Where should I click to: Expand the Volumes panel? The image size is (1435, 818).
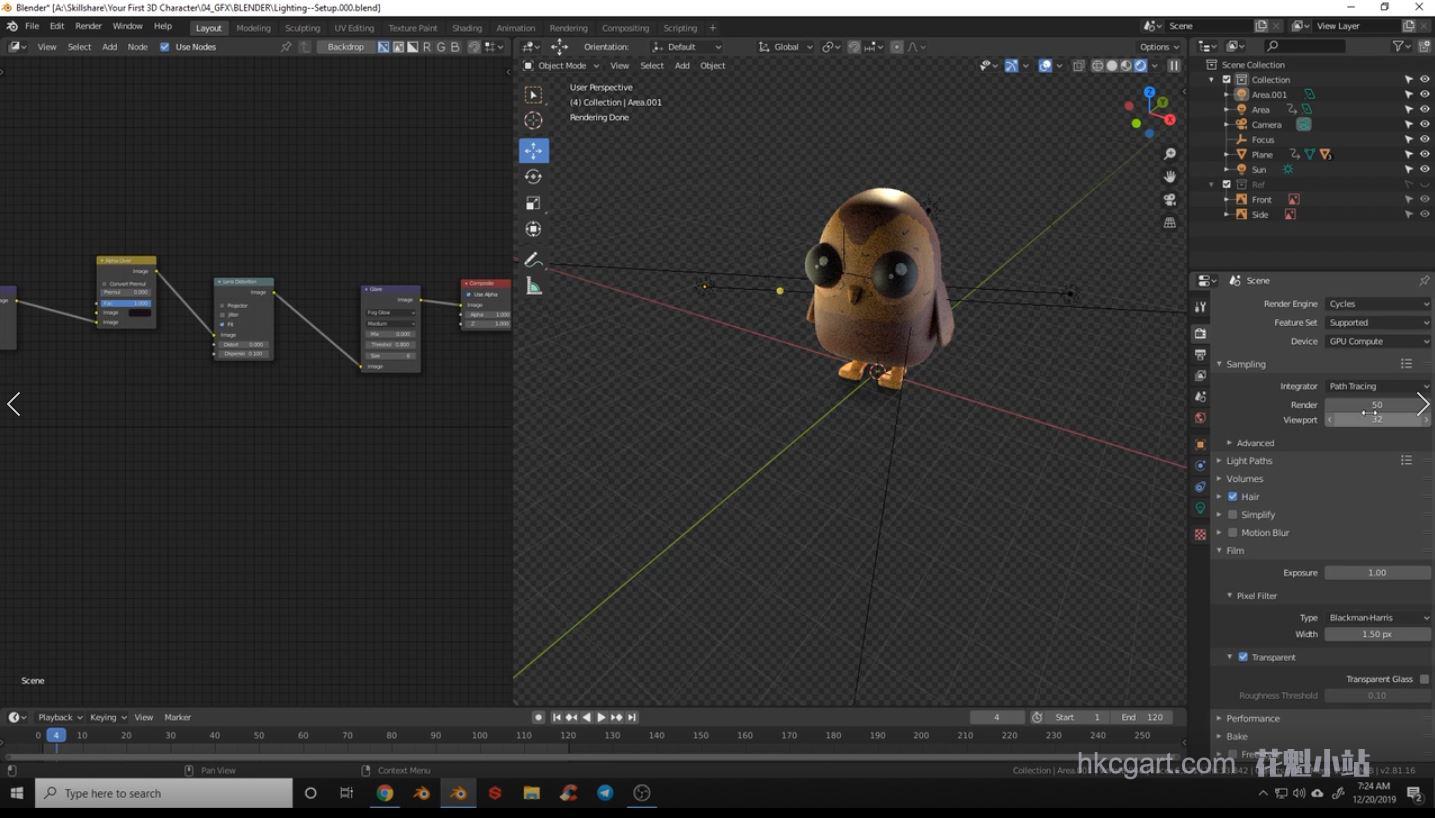click(x=1244, y=479)
